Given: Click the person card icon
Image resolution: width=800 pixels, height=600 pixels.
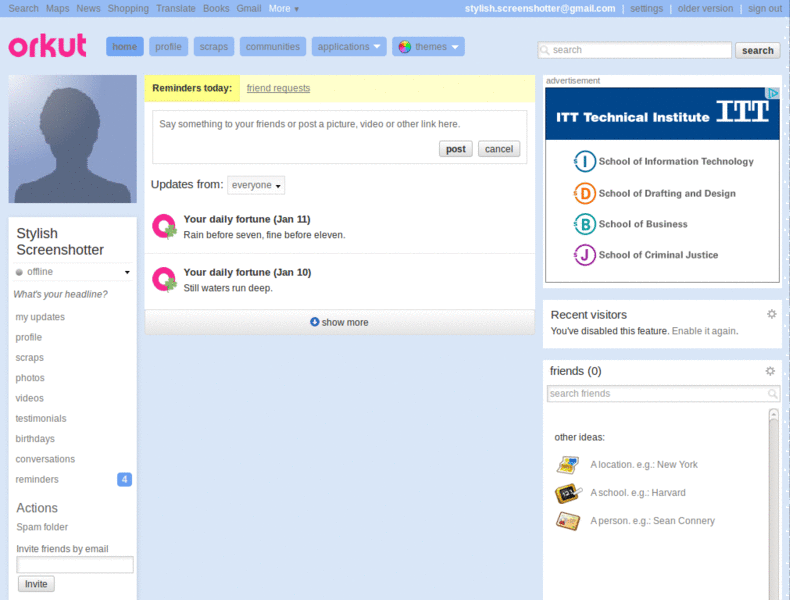Looking at the screenshot, I should click(568, 521).
